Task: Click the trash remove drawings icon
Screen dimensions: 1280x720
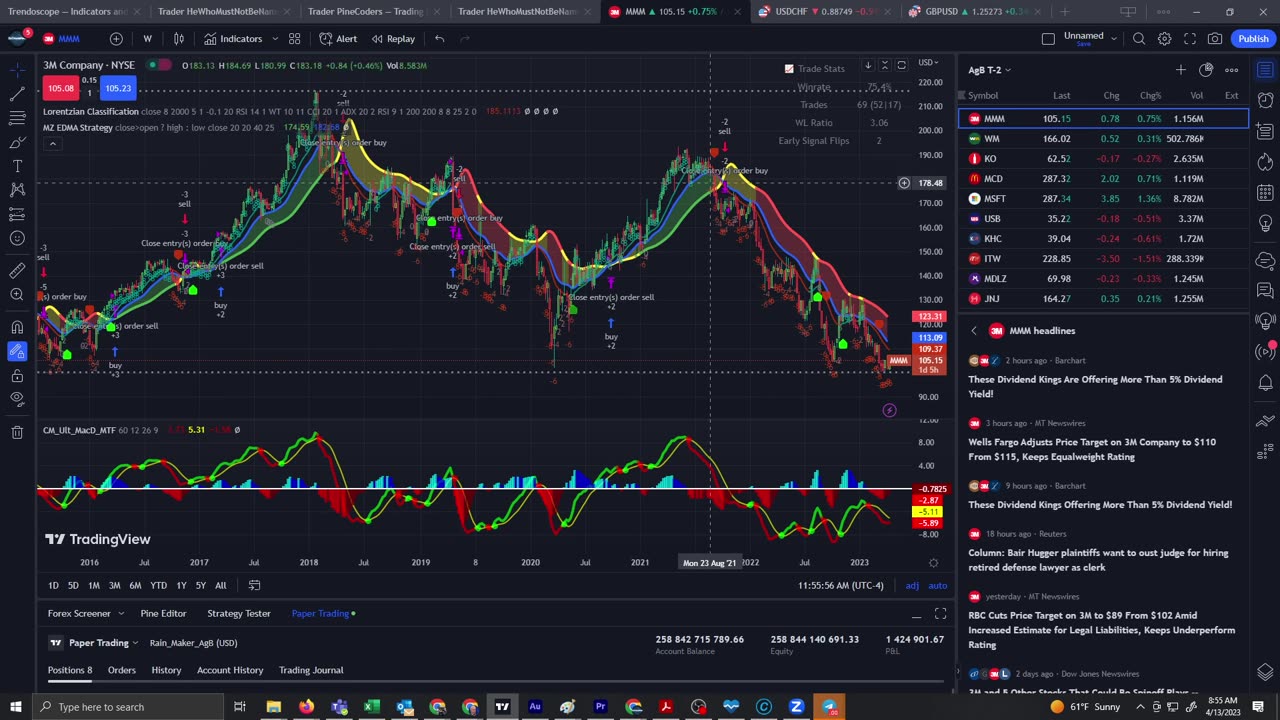Action: tap(17, 432)
